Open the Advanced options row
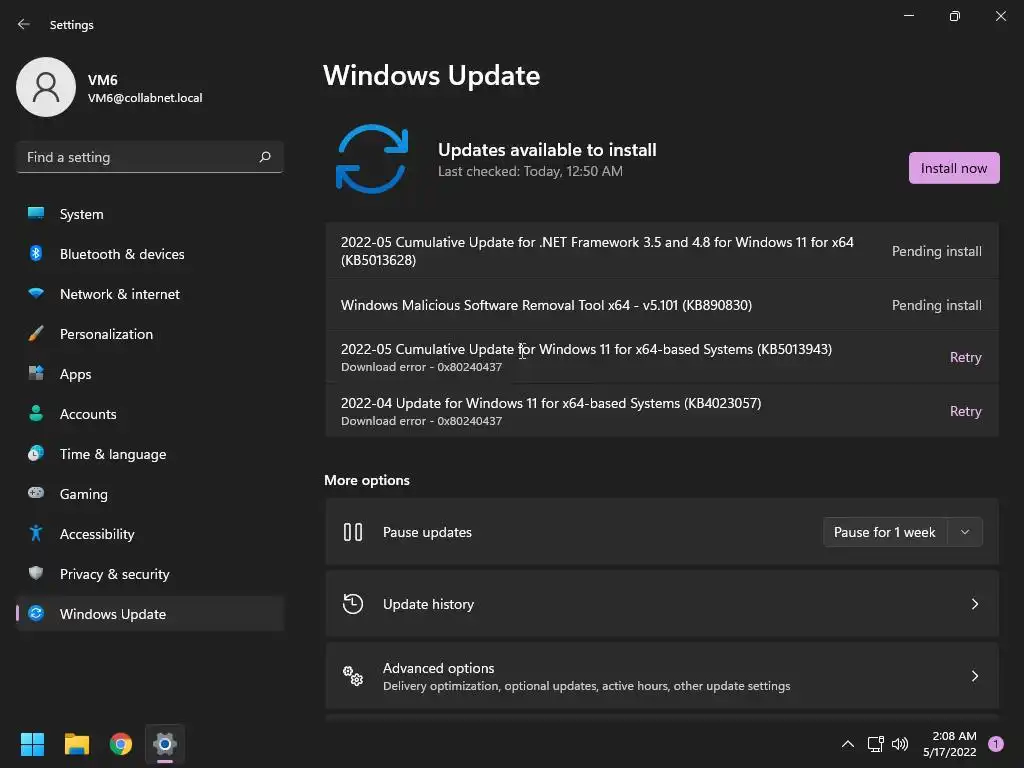The image size is (1024, 768). pyautogui.click(x=662, y=676)
